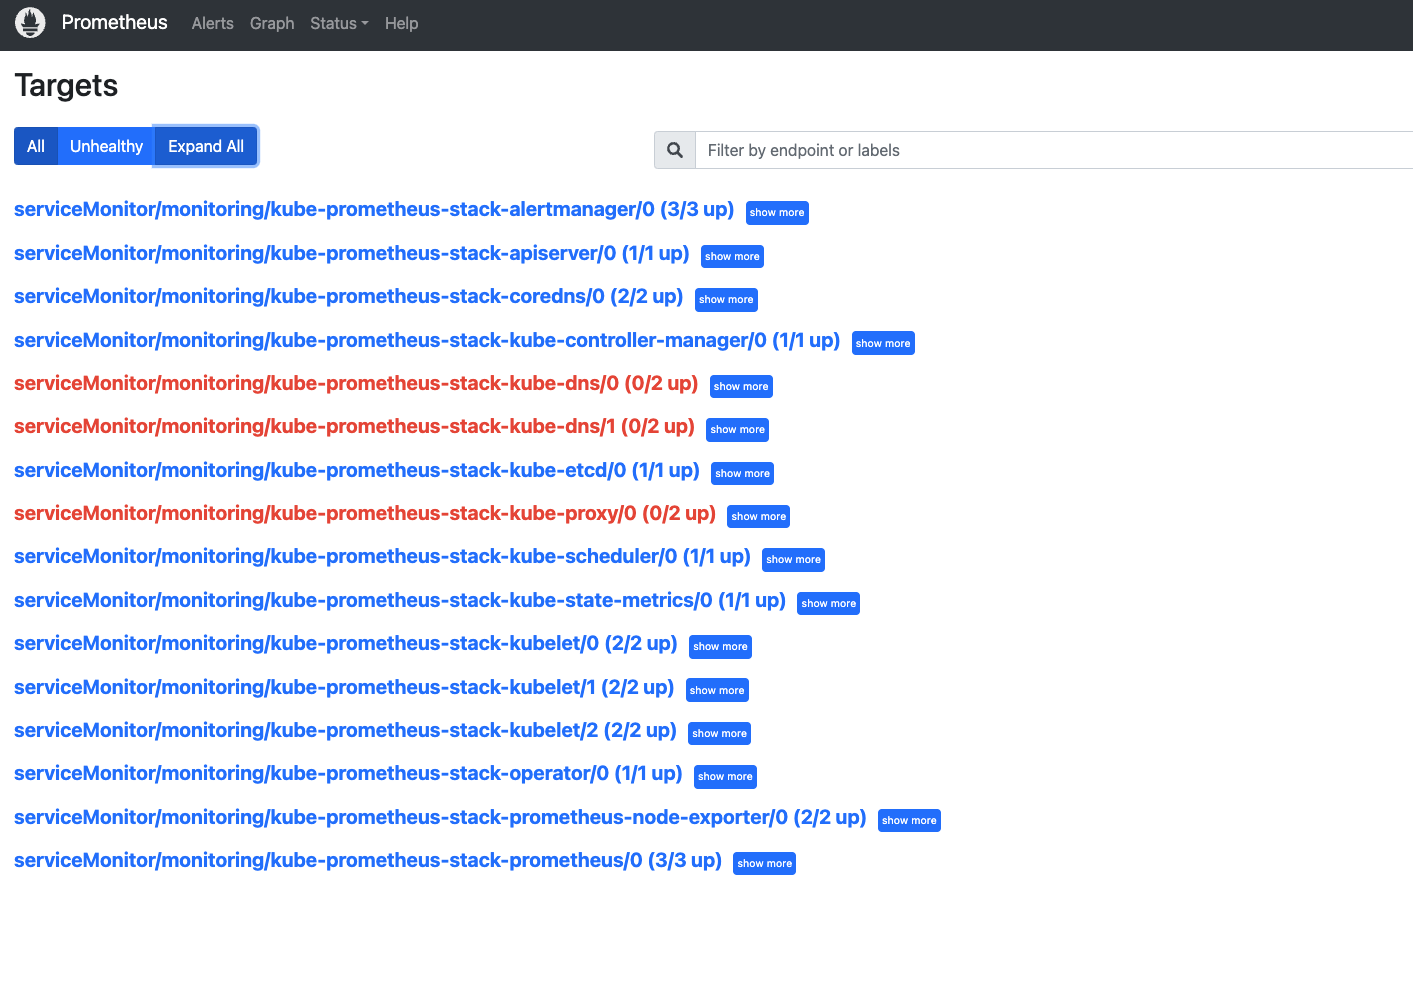Click the search magnifier icon
Screen dimensions: 1413x994
pos(675,150)
